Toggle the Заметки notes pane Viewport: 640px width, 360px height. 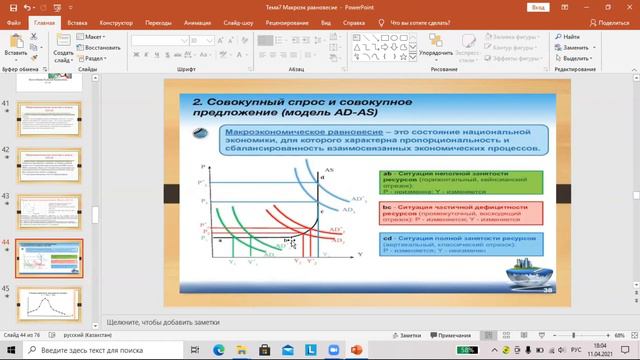(x=407, y=335)
